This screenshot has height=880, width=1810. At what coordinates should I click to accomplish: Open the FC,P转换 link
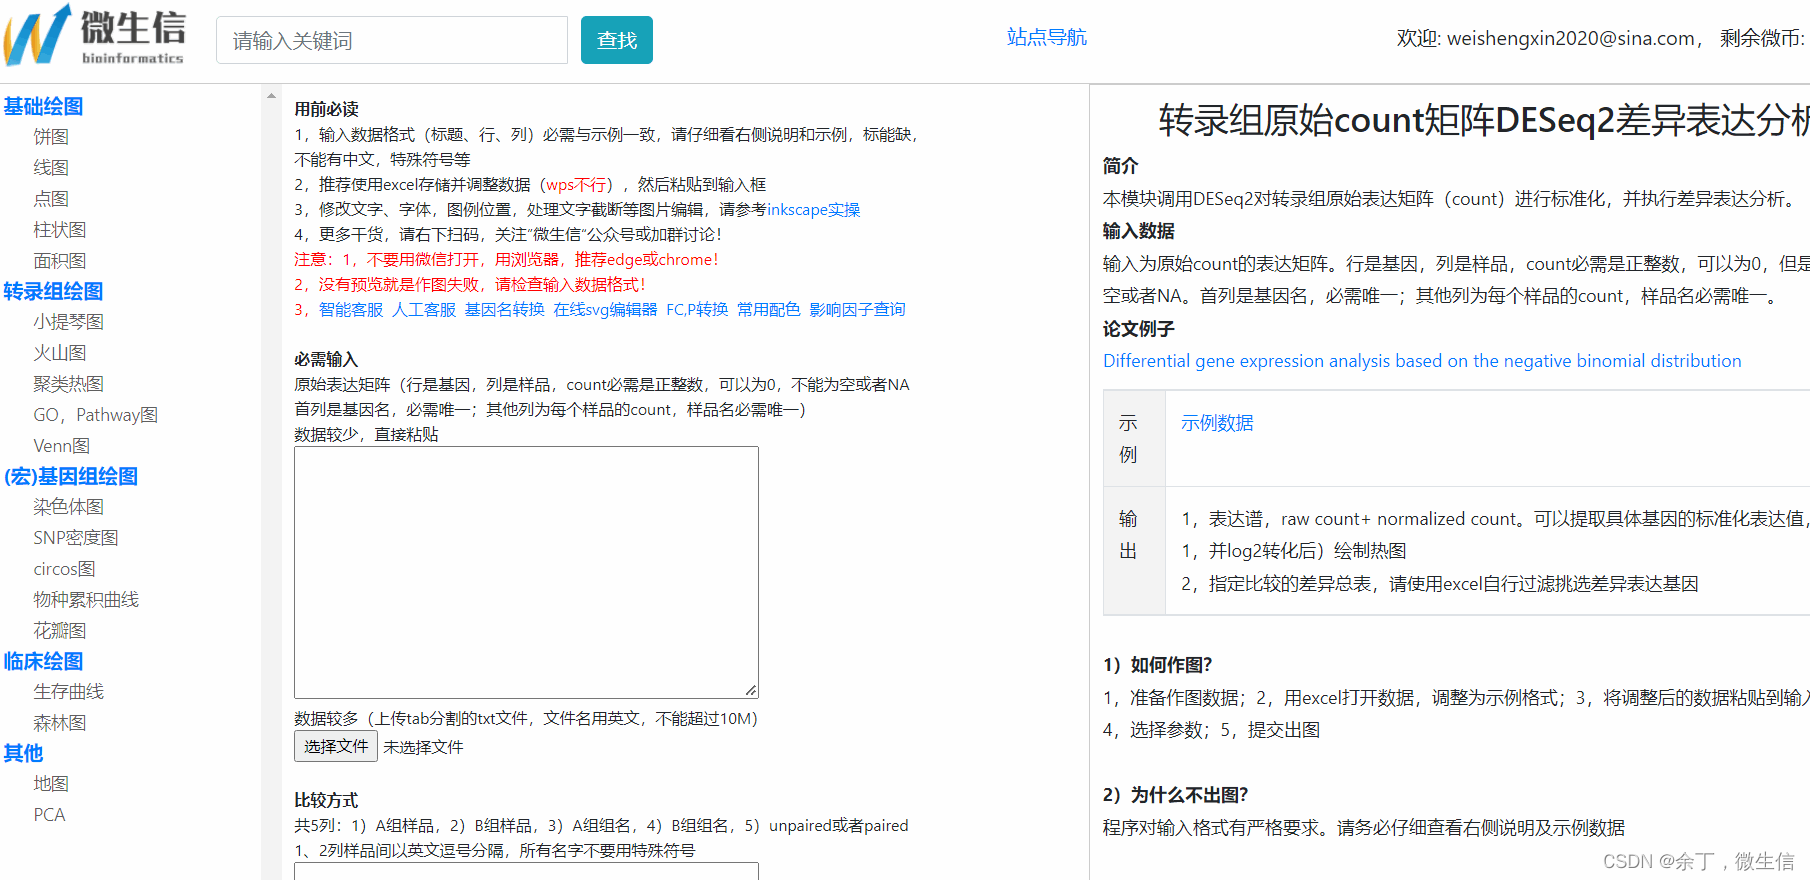(x=697, y=310)
